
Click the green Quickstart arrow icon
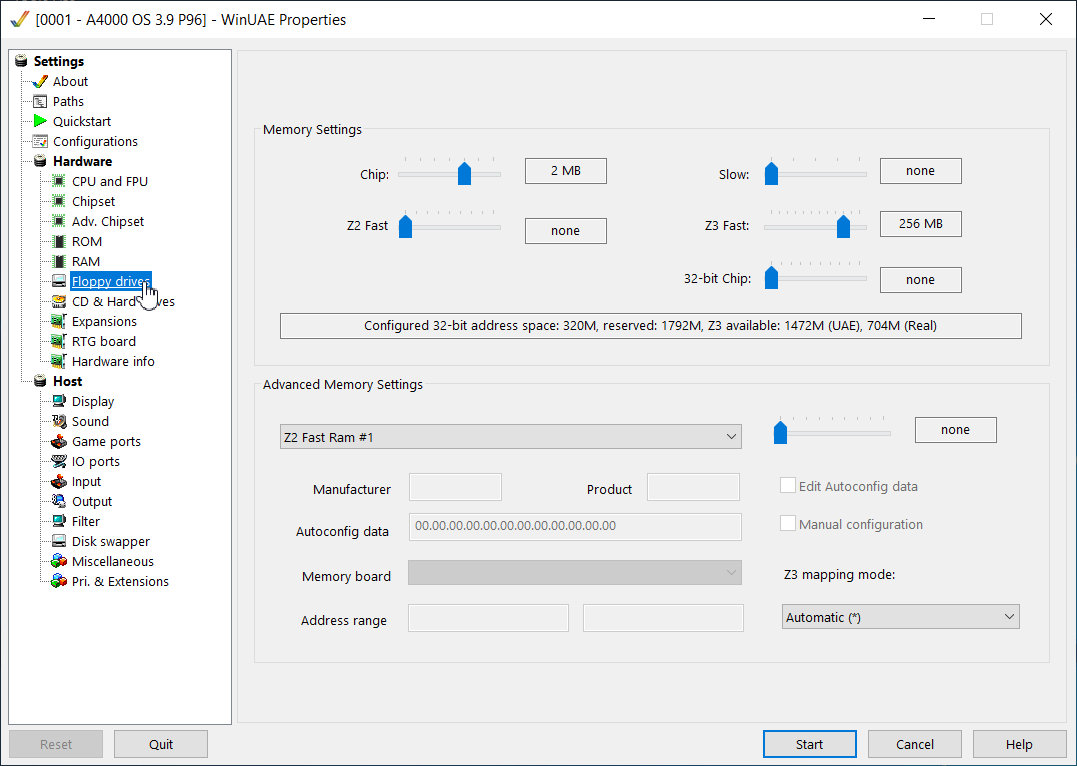point(40,121)
